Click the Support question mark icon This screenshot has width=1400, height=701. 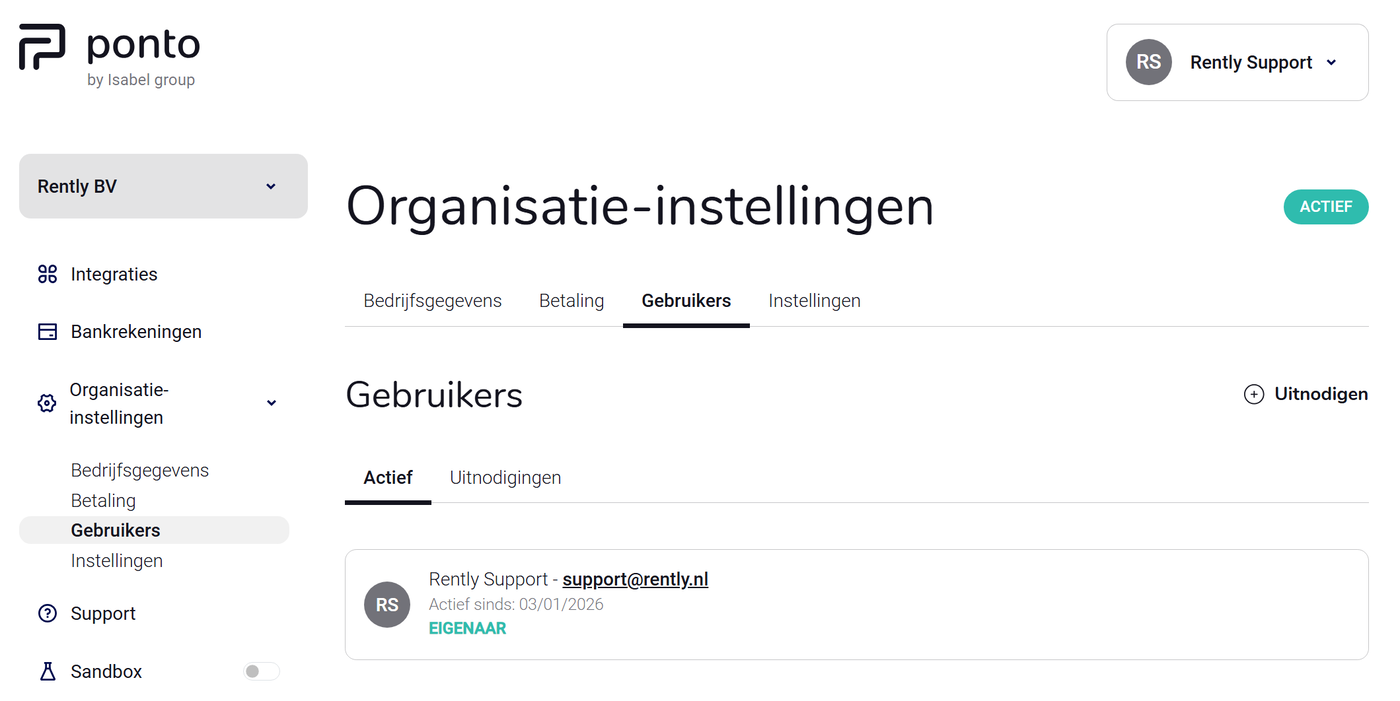[47, 614]
